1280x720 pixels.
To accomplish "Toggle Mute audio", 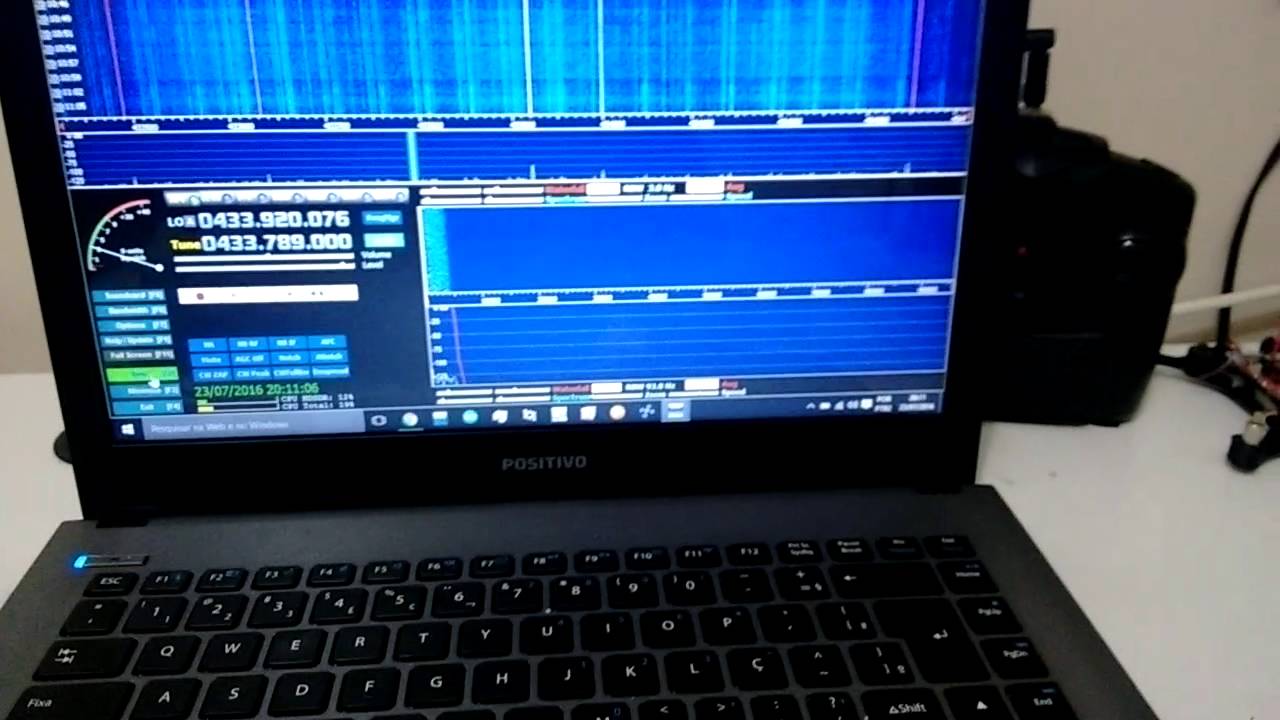I will pyautogui.click(x=210, y=359).
